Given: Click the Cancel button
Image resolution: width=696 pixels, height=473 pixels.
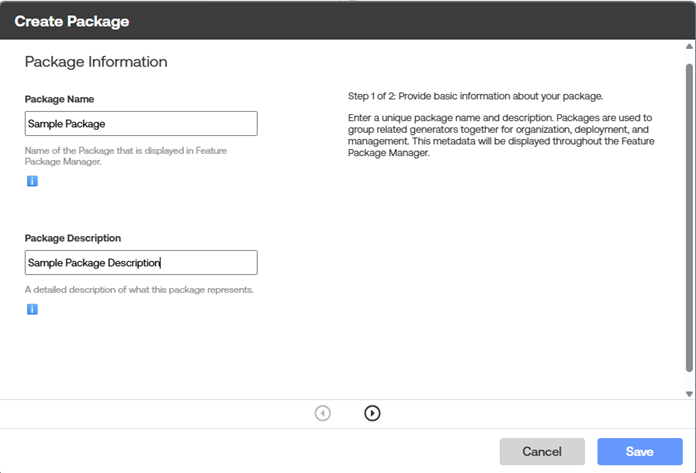Looking at the screenshot, I should [x=542, y=451].
